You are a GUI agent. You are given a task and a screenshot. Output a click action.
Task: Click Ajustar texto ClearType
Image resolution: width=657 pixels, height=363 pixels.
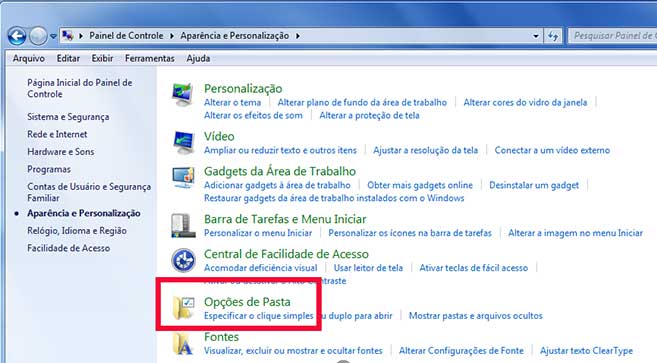point(586,350)
